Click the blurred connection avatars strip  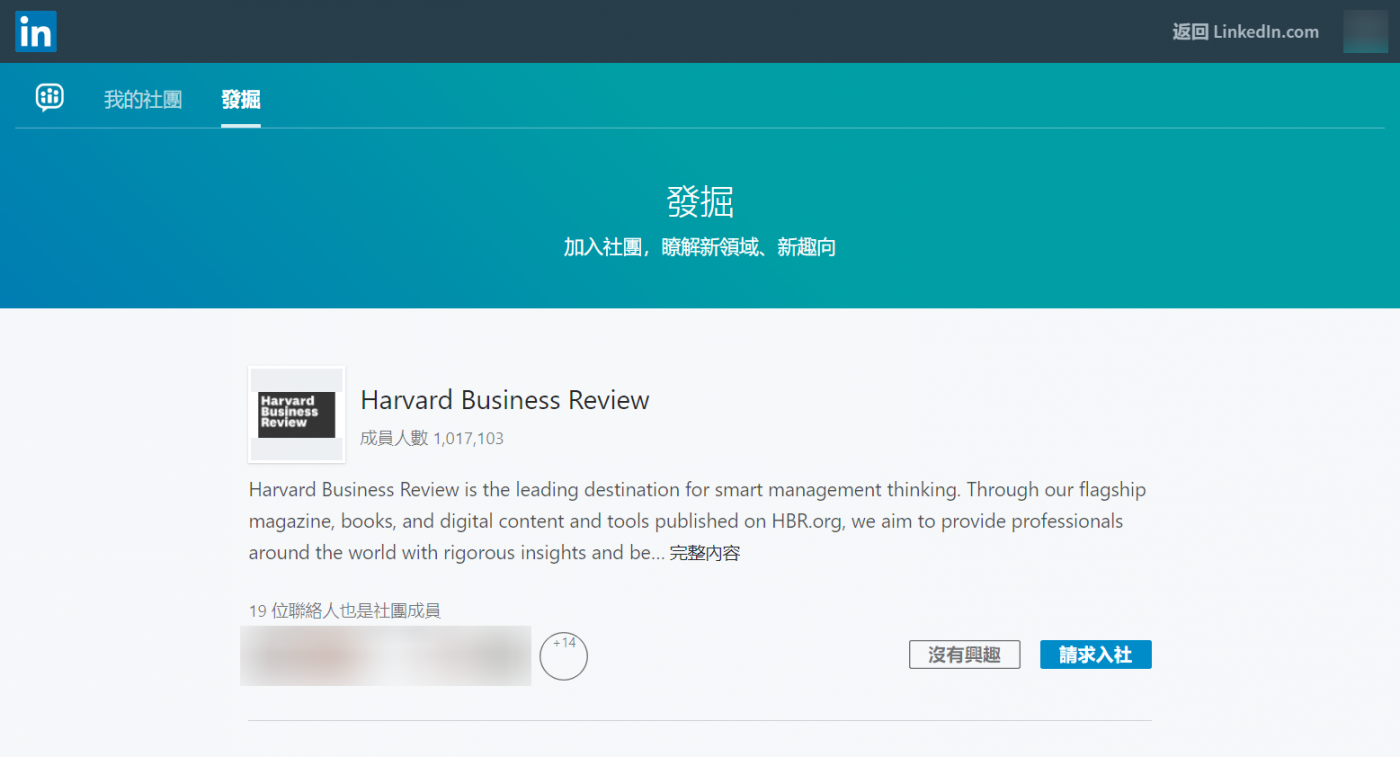click(386, 656)
